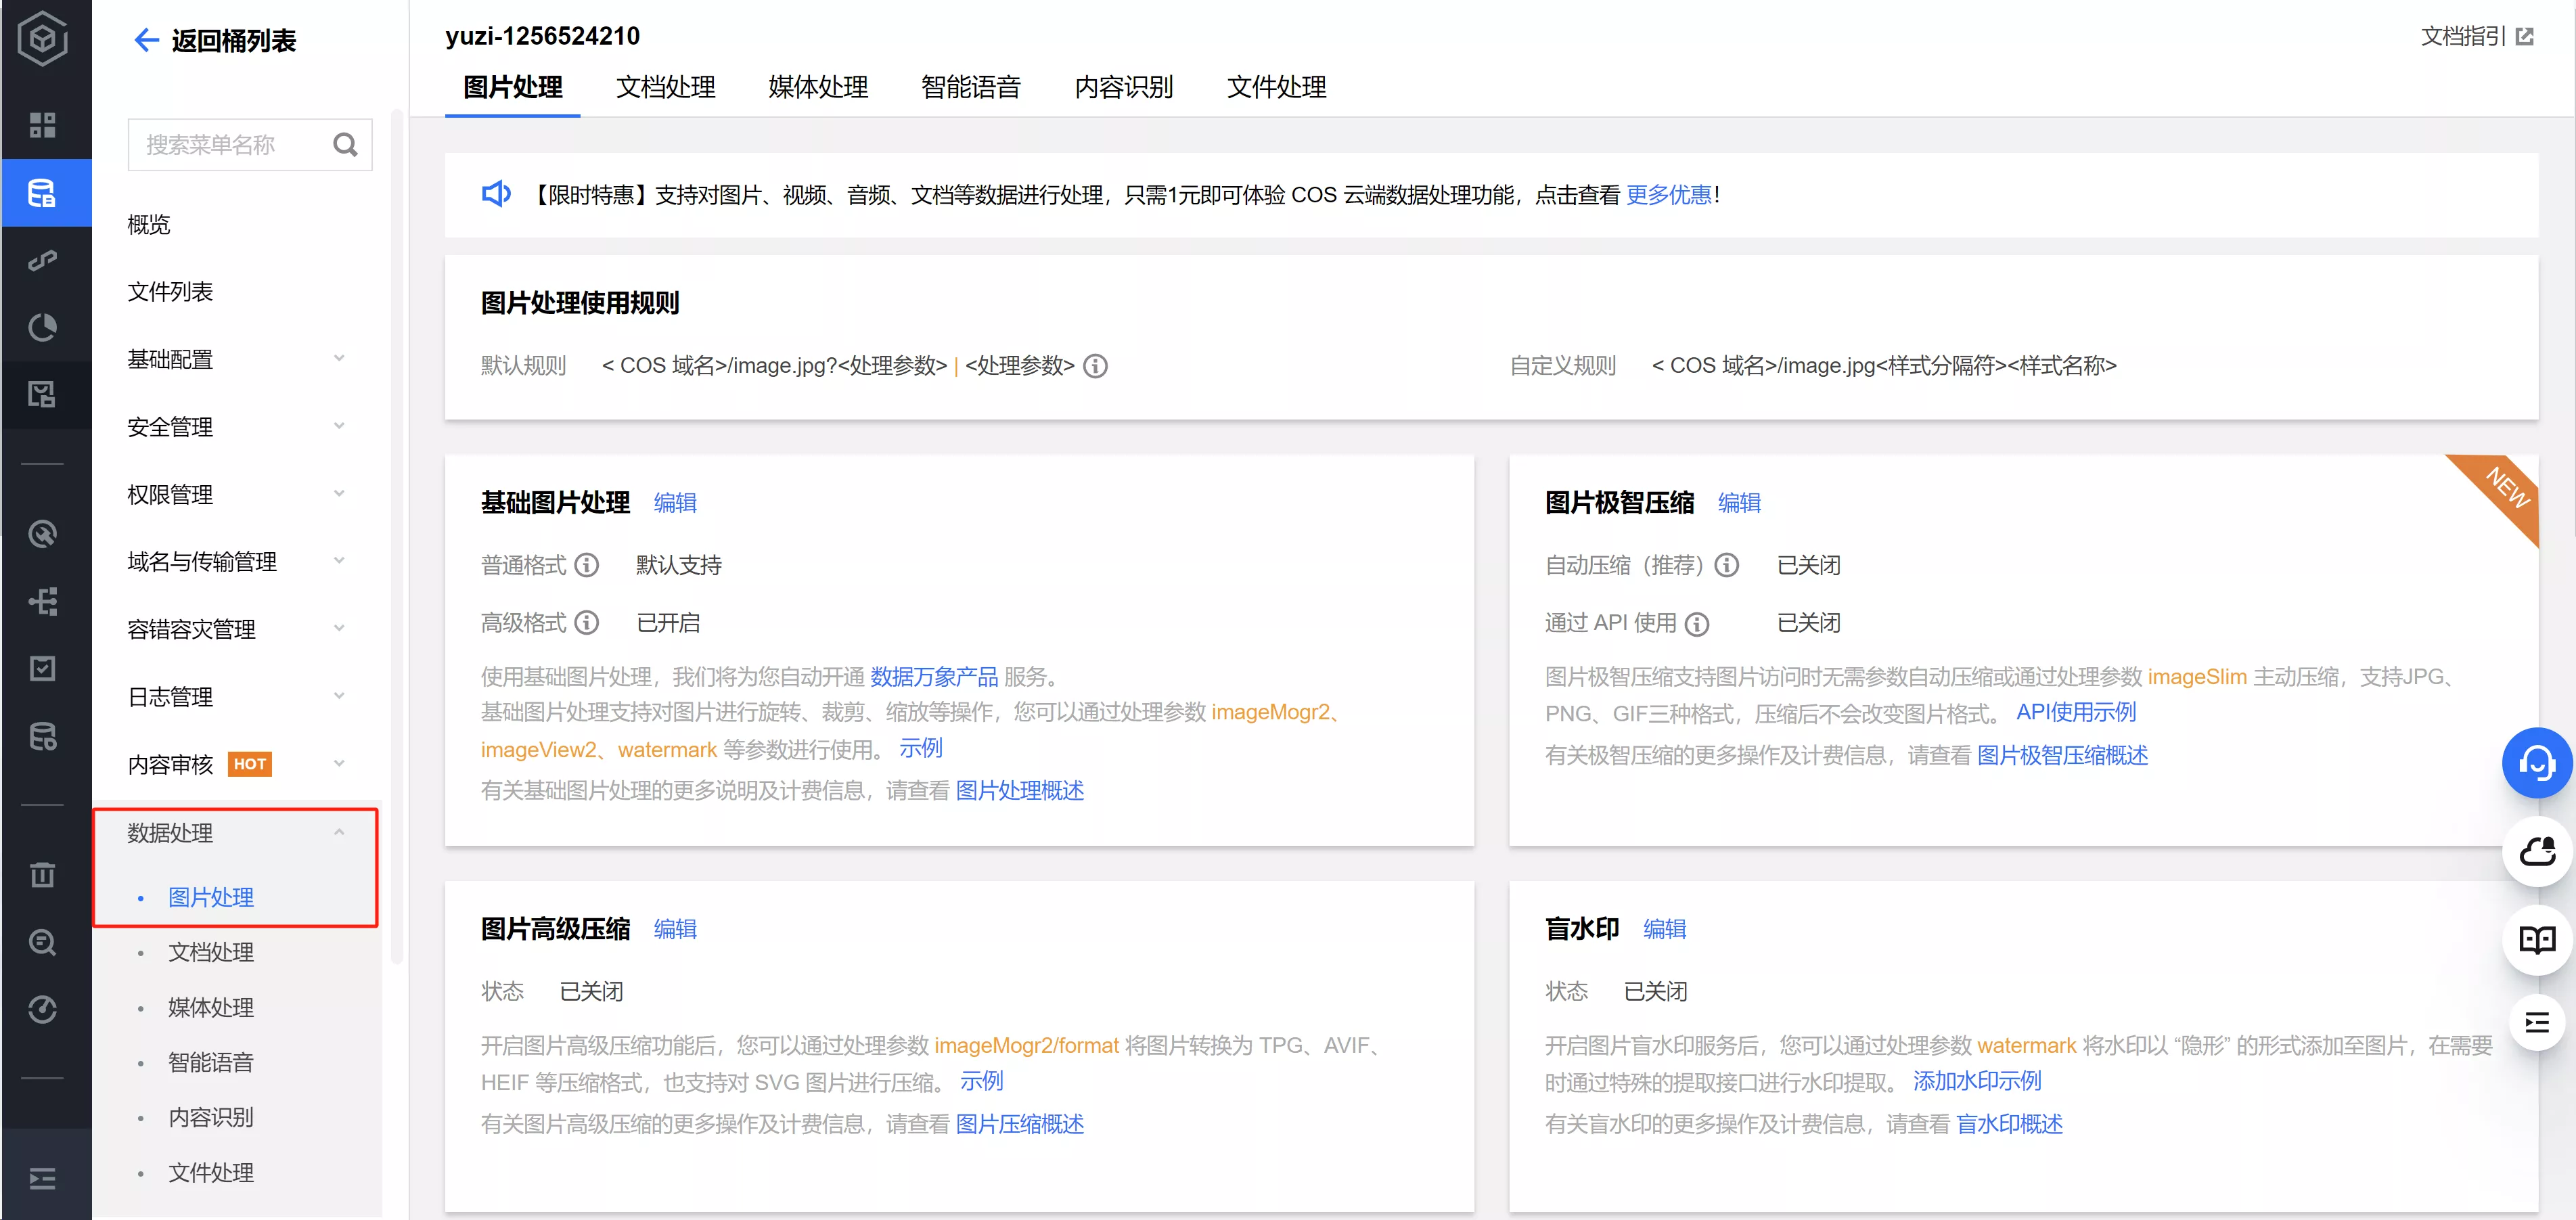Open the 图片处理概述 link
2576x1220 pixels.
[1020, 791]
